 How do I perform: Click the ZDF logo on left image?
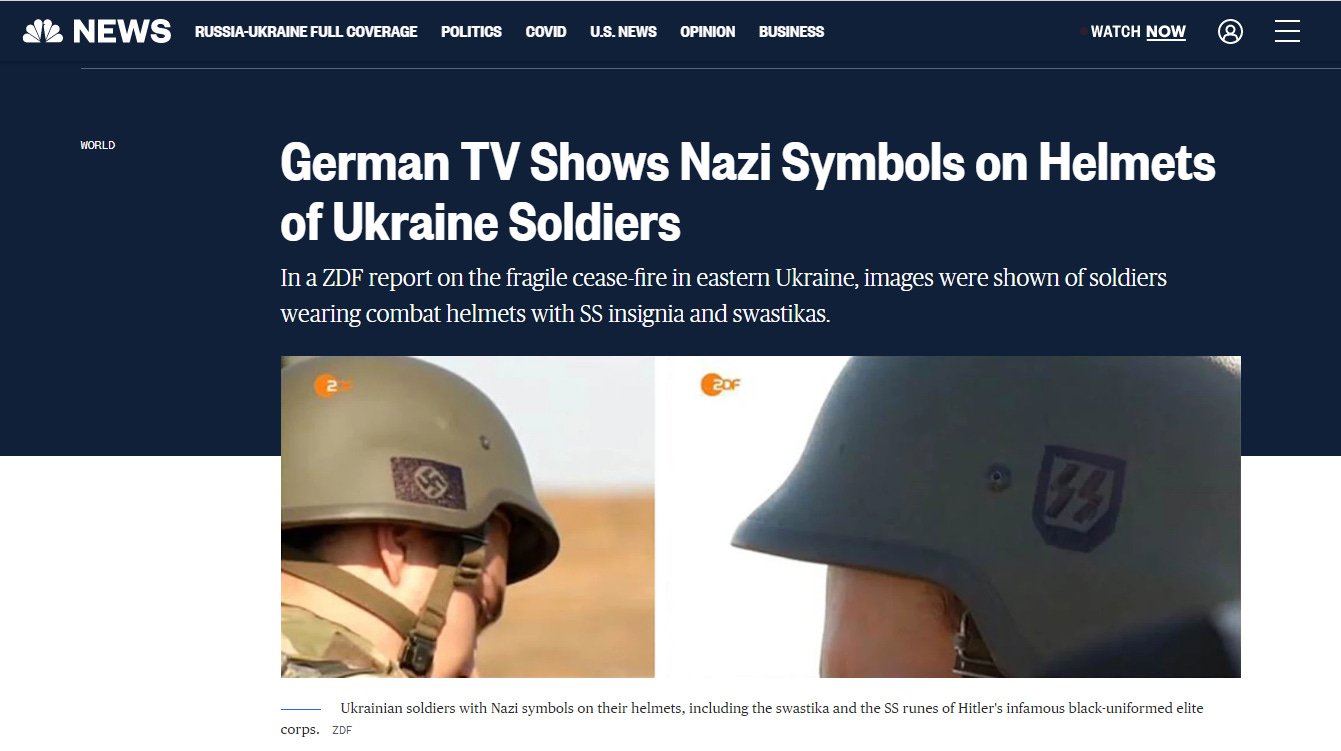tap(333, 385)
